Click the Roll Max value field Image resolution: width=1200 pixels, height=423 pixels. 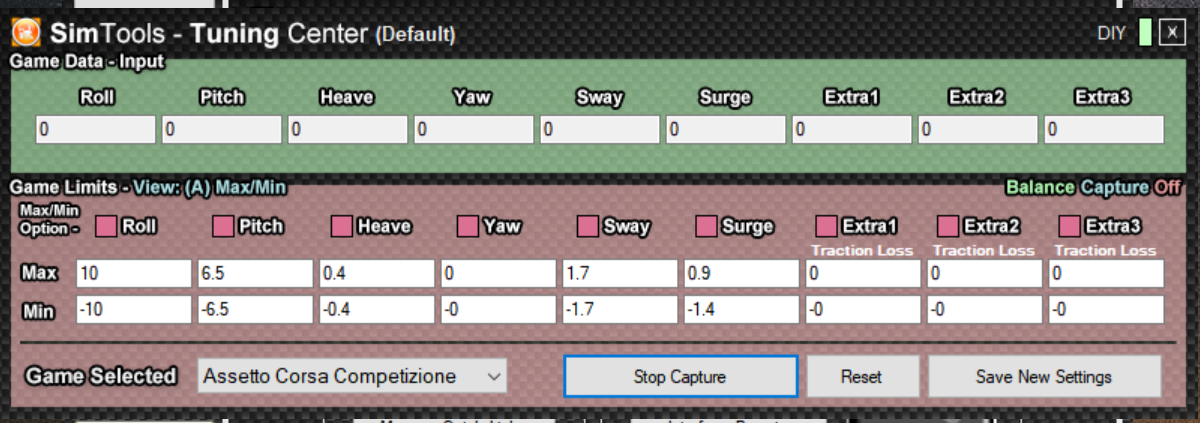(x=133, y=274)
